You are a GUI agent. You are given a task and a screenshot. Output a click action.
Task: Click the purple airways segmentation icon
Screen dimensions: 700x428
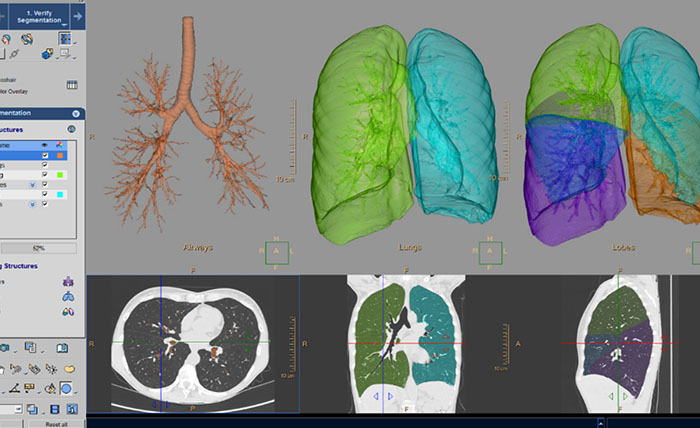(68, 282)
